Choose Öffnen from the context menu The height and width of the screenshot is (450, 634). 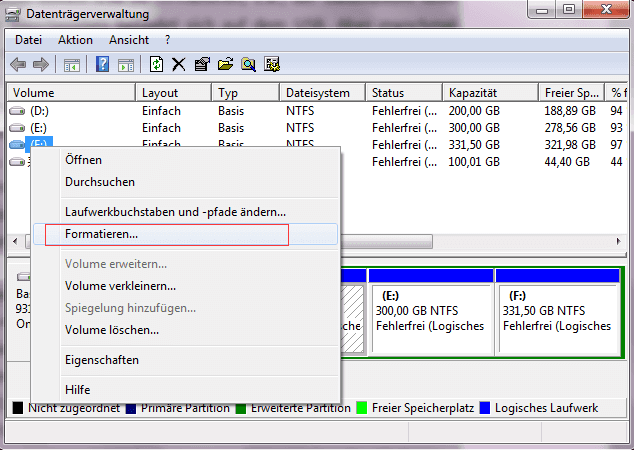(x=185, y=160)
